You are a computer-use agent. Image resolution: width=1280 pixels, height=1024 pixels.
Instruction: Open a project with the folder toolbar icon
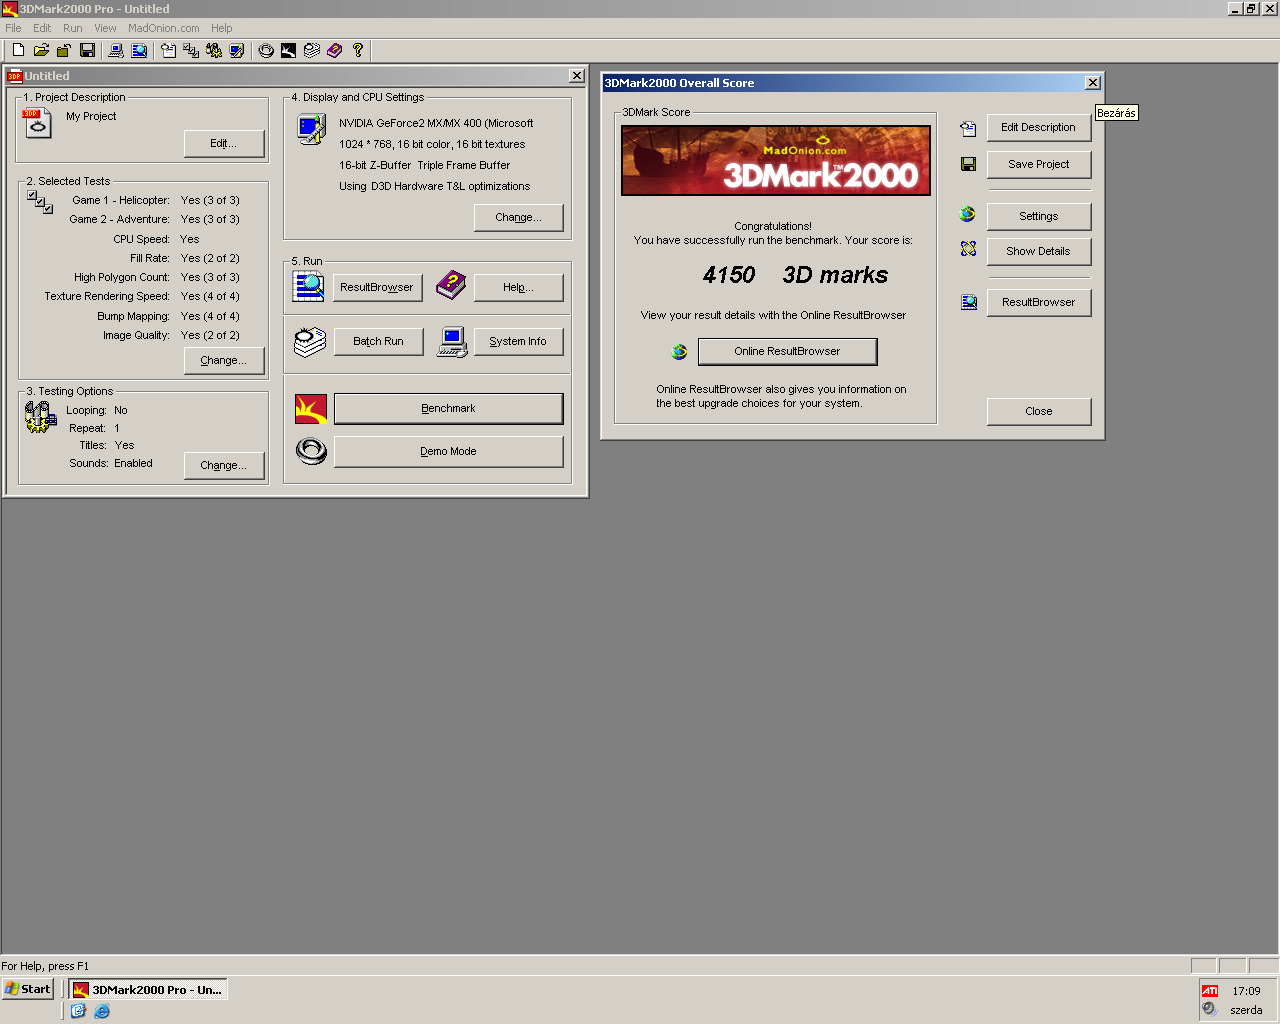point(41,50)
